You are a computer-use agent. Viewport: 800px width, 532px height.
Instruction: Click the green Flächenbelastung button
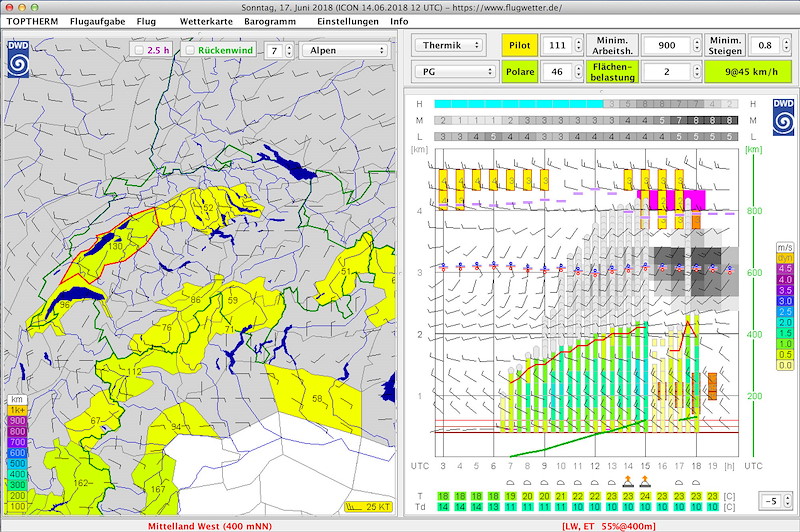point(612,71)
